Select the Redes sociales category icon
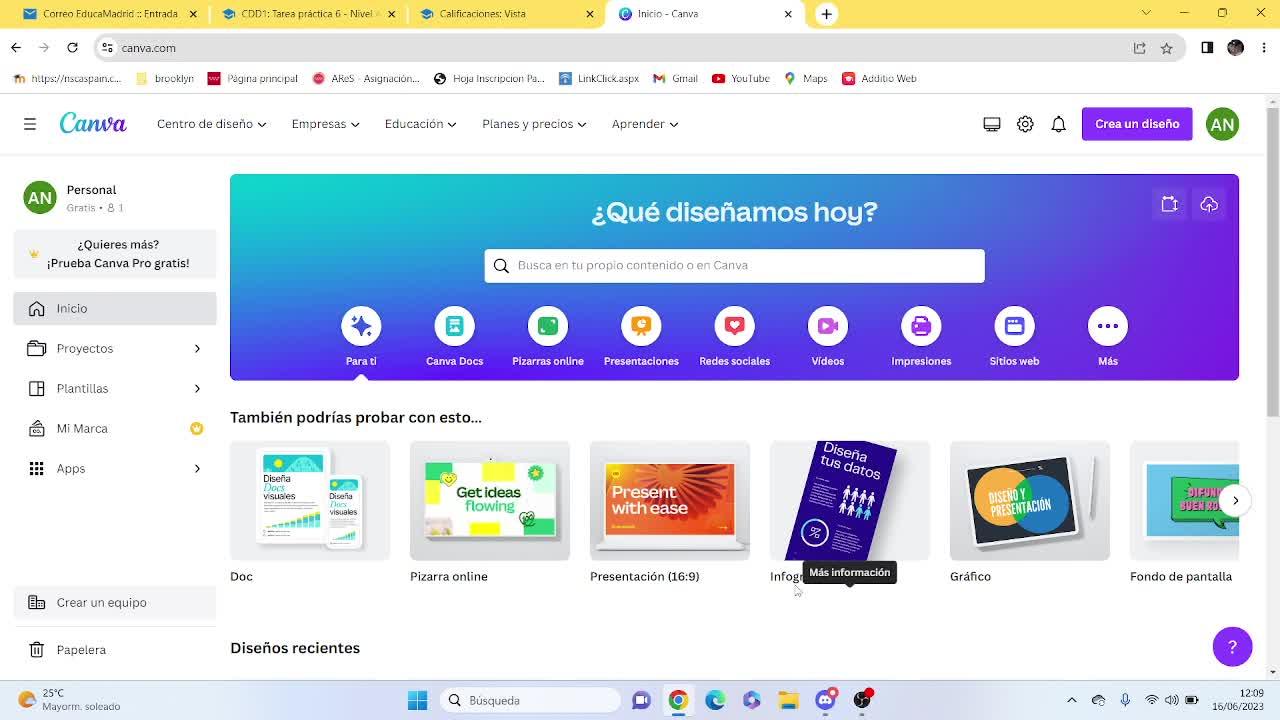 pyautogui.click(x=734, y=326)
